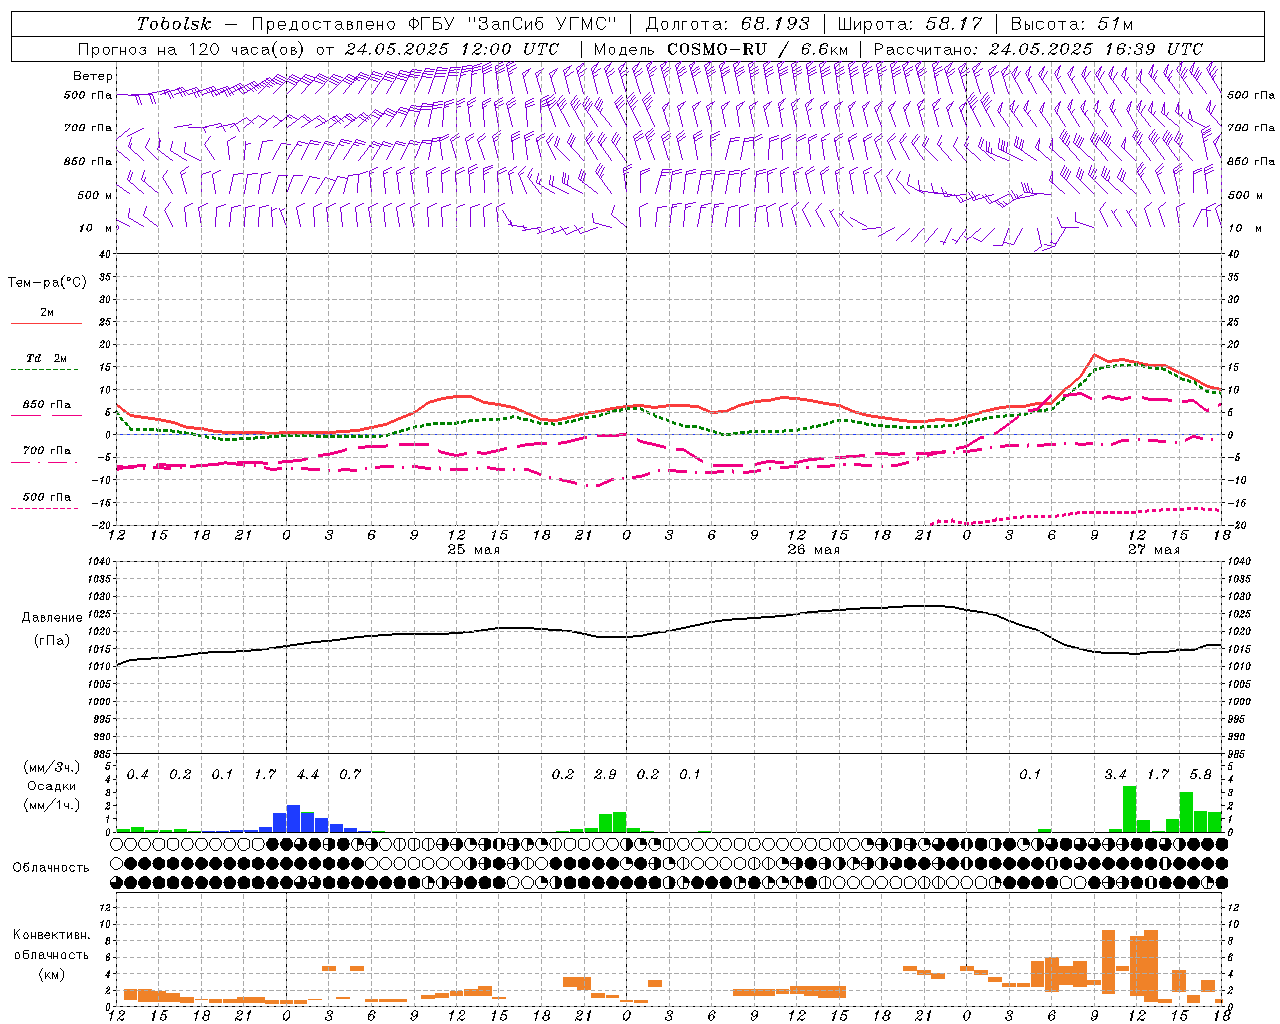1280x1024 pixels.
Task: Click the "Ветер" wind panel label
Action: 93,76
